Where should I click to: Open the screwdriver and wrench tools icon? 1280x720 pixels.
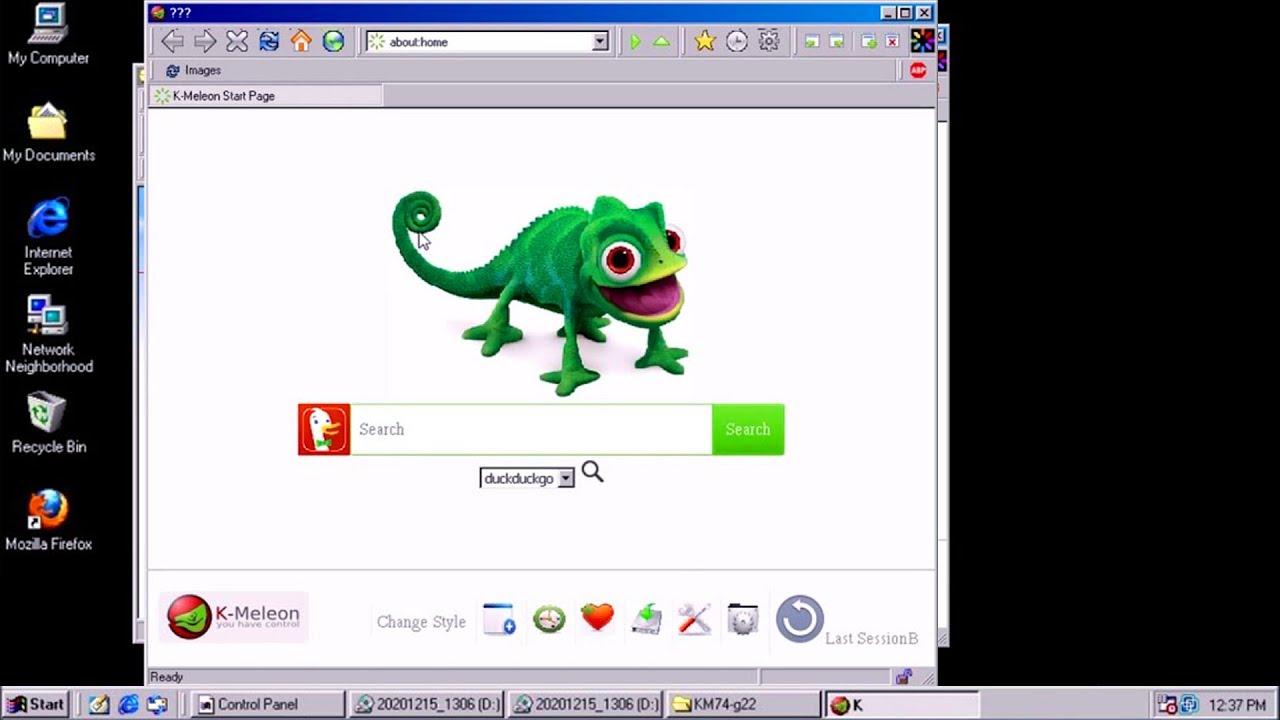[694, 619]
